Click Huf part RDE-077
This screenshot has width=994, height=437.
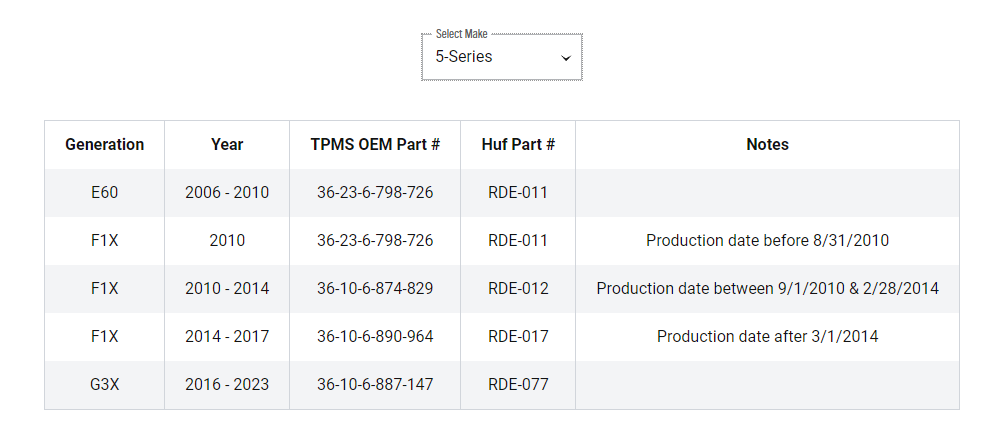[518, 385]
